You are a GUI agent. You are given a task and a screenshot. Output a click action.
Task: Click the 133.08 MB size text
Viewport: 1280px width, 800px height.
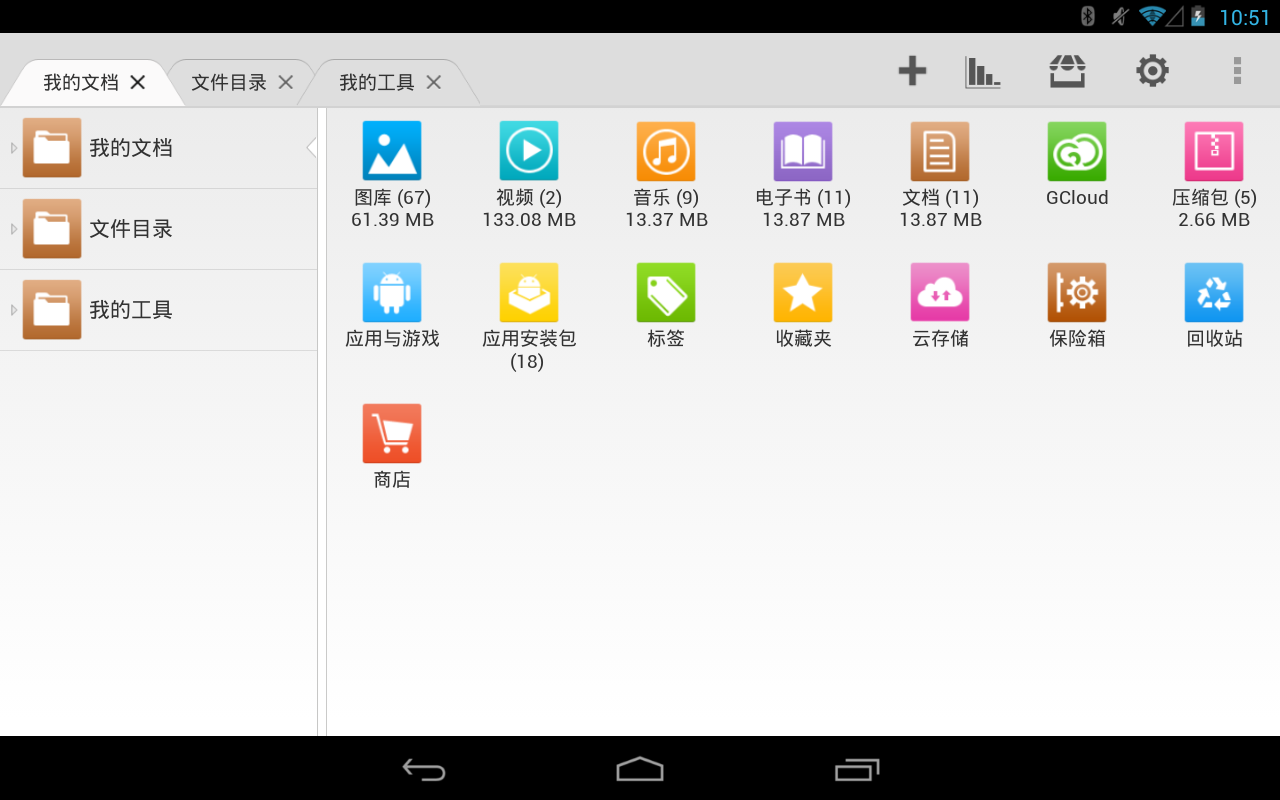pyautogui.click(x=529, y=220)
